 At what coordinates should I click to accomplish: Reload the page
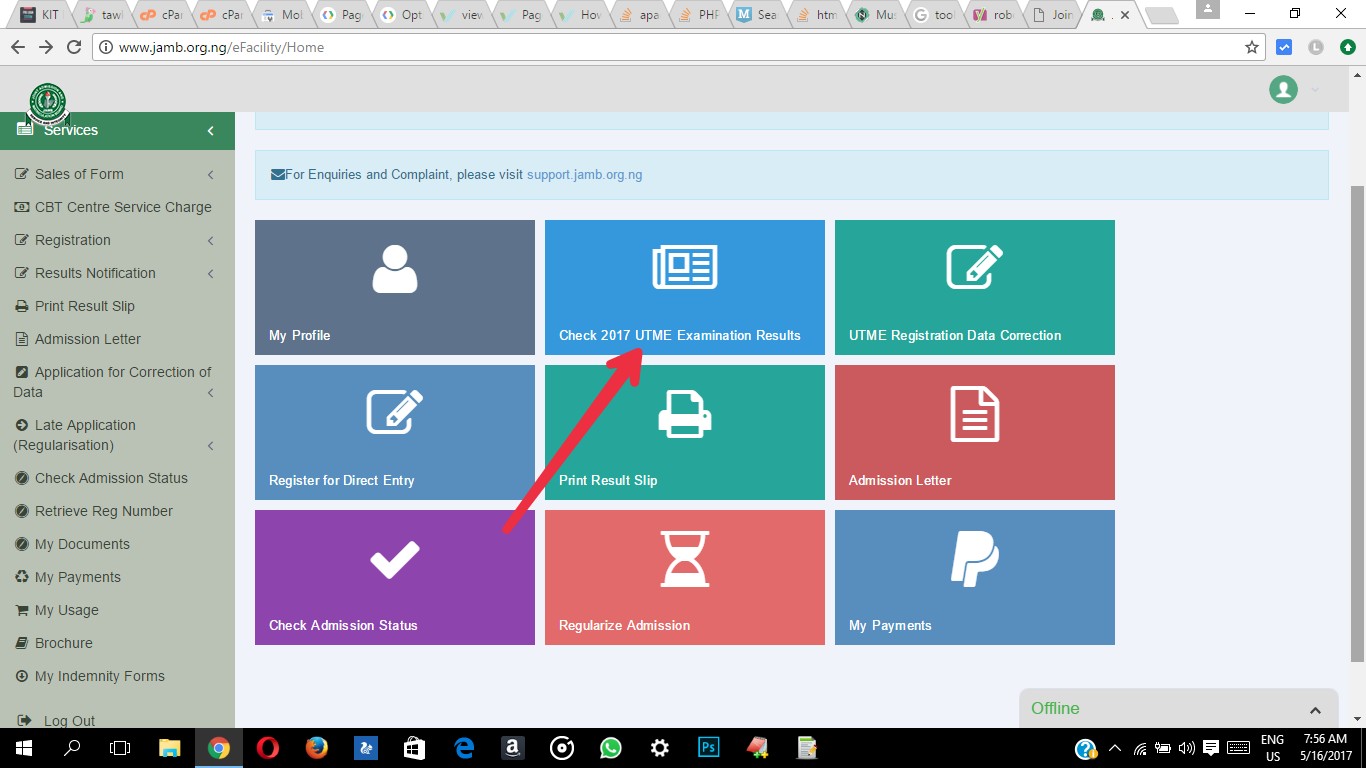[73, 47]
